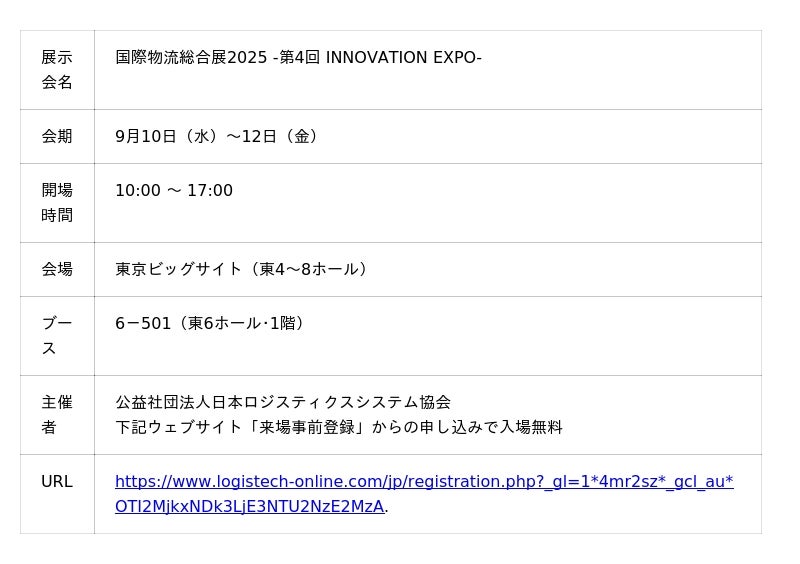Click the second line of the URL link
This screenshot has width=800, height=564.
coord(249,506)
